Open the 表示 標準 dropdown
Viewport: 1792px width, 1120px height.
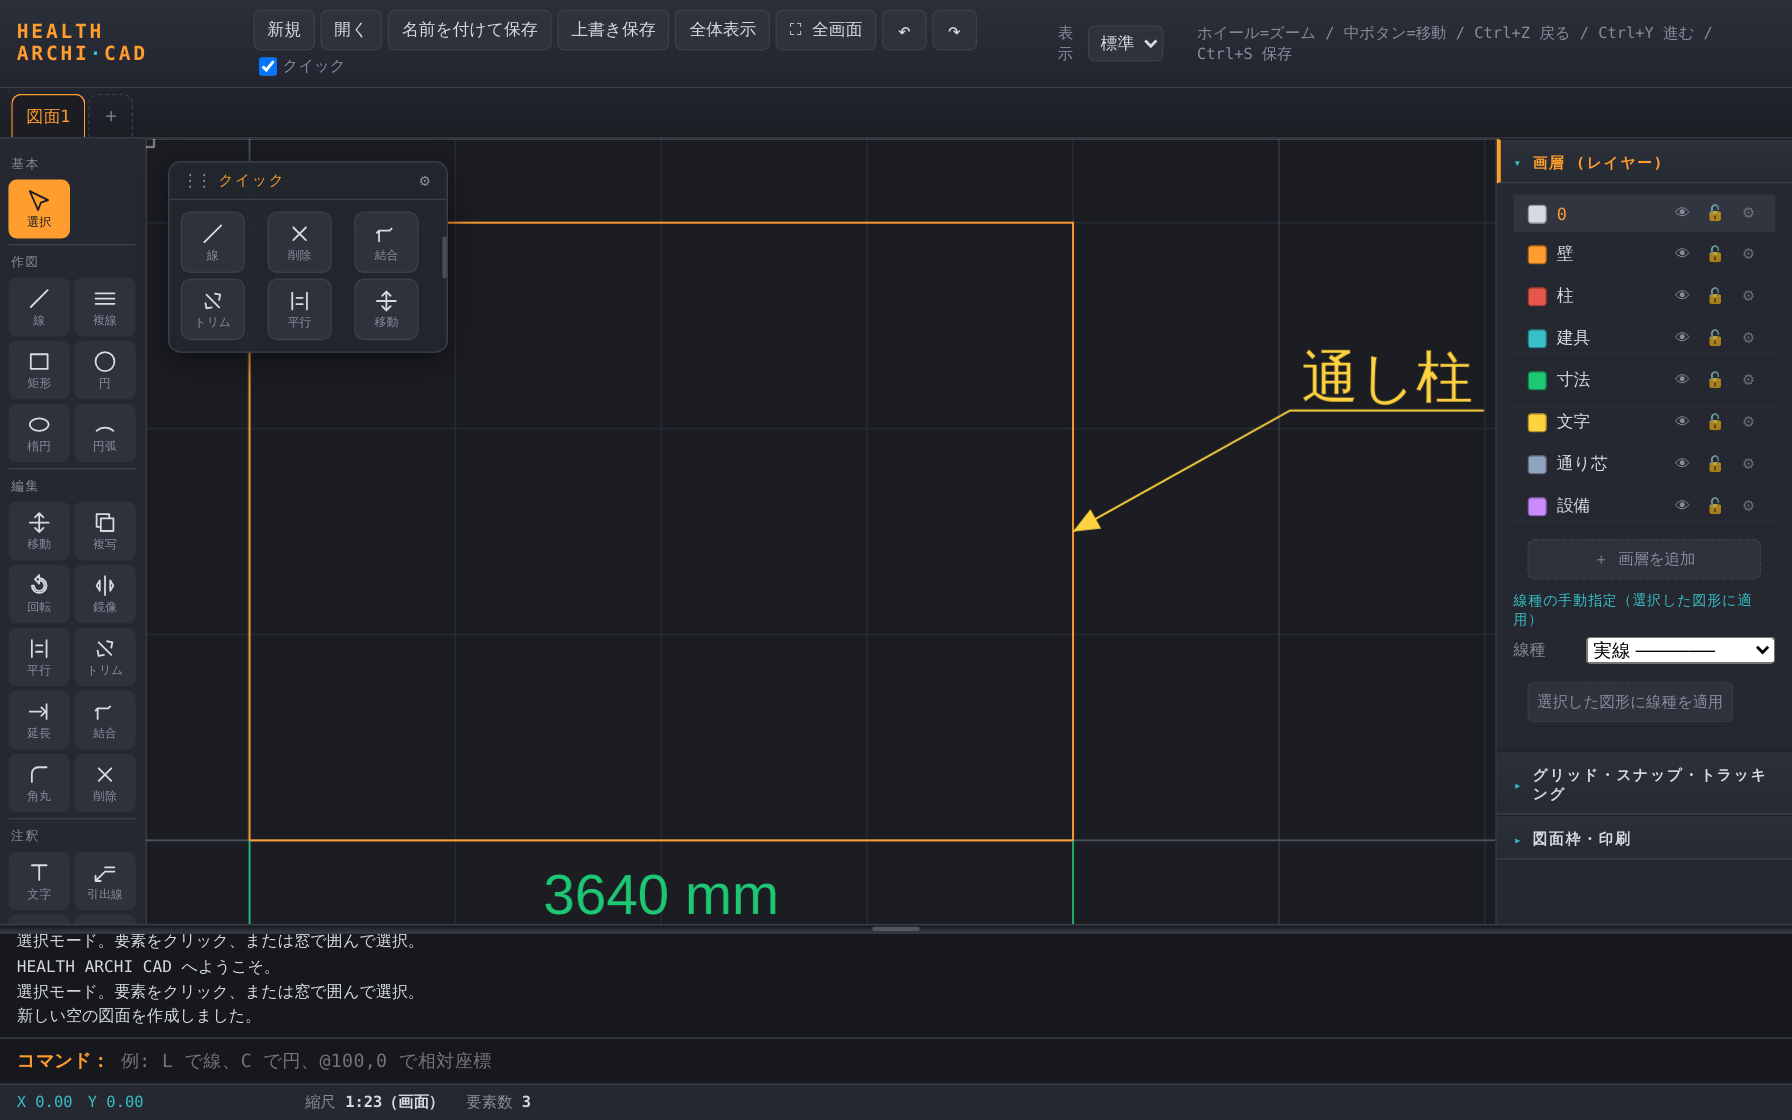pos(1125,43)
